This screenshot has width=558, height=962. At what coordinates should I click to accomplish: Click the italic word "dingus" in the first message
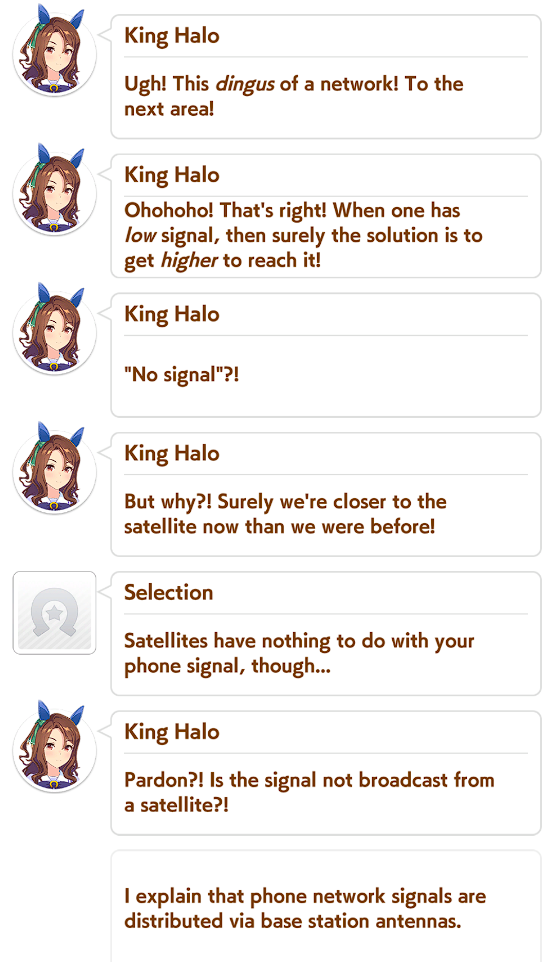tap(245, 85)
